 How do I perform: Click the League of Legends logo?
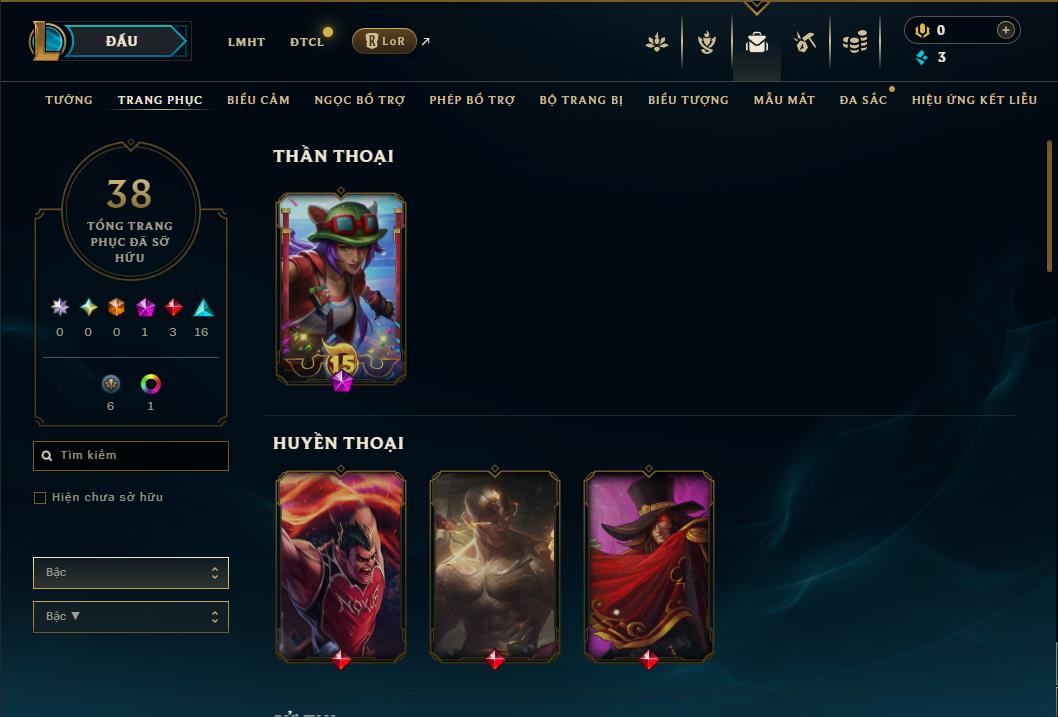coord(47,40)
